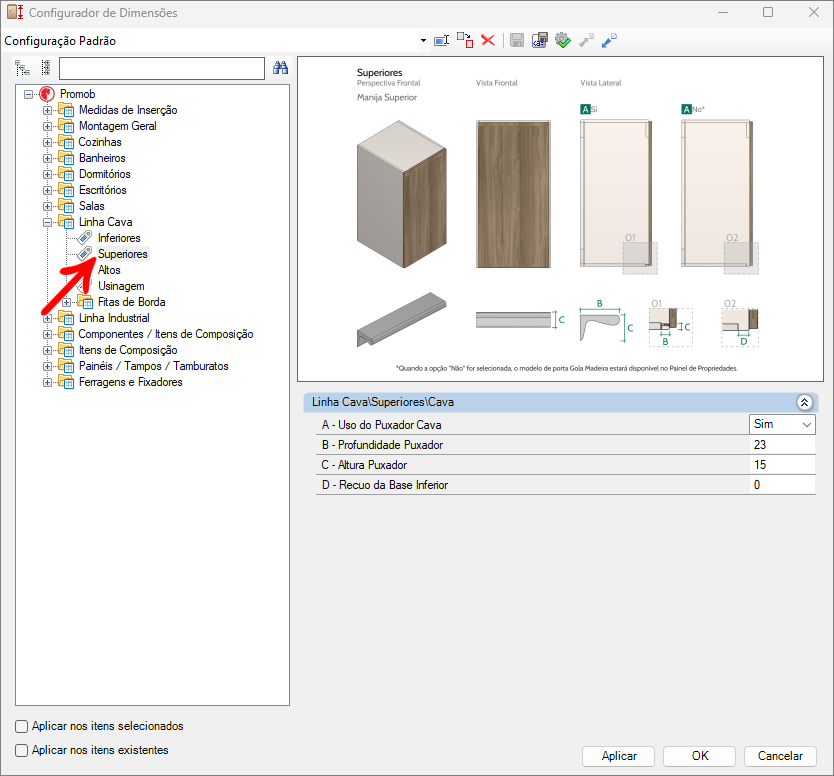
Task: Enable Aplicar nos itens selecionados checkbox
Action: tap(22, 726)
